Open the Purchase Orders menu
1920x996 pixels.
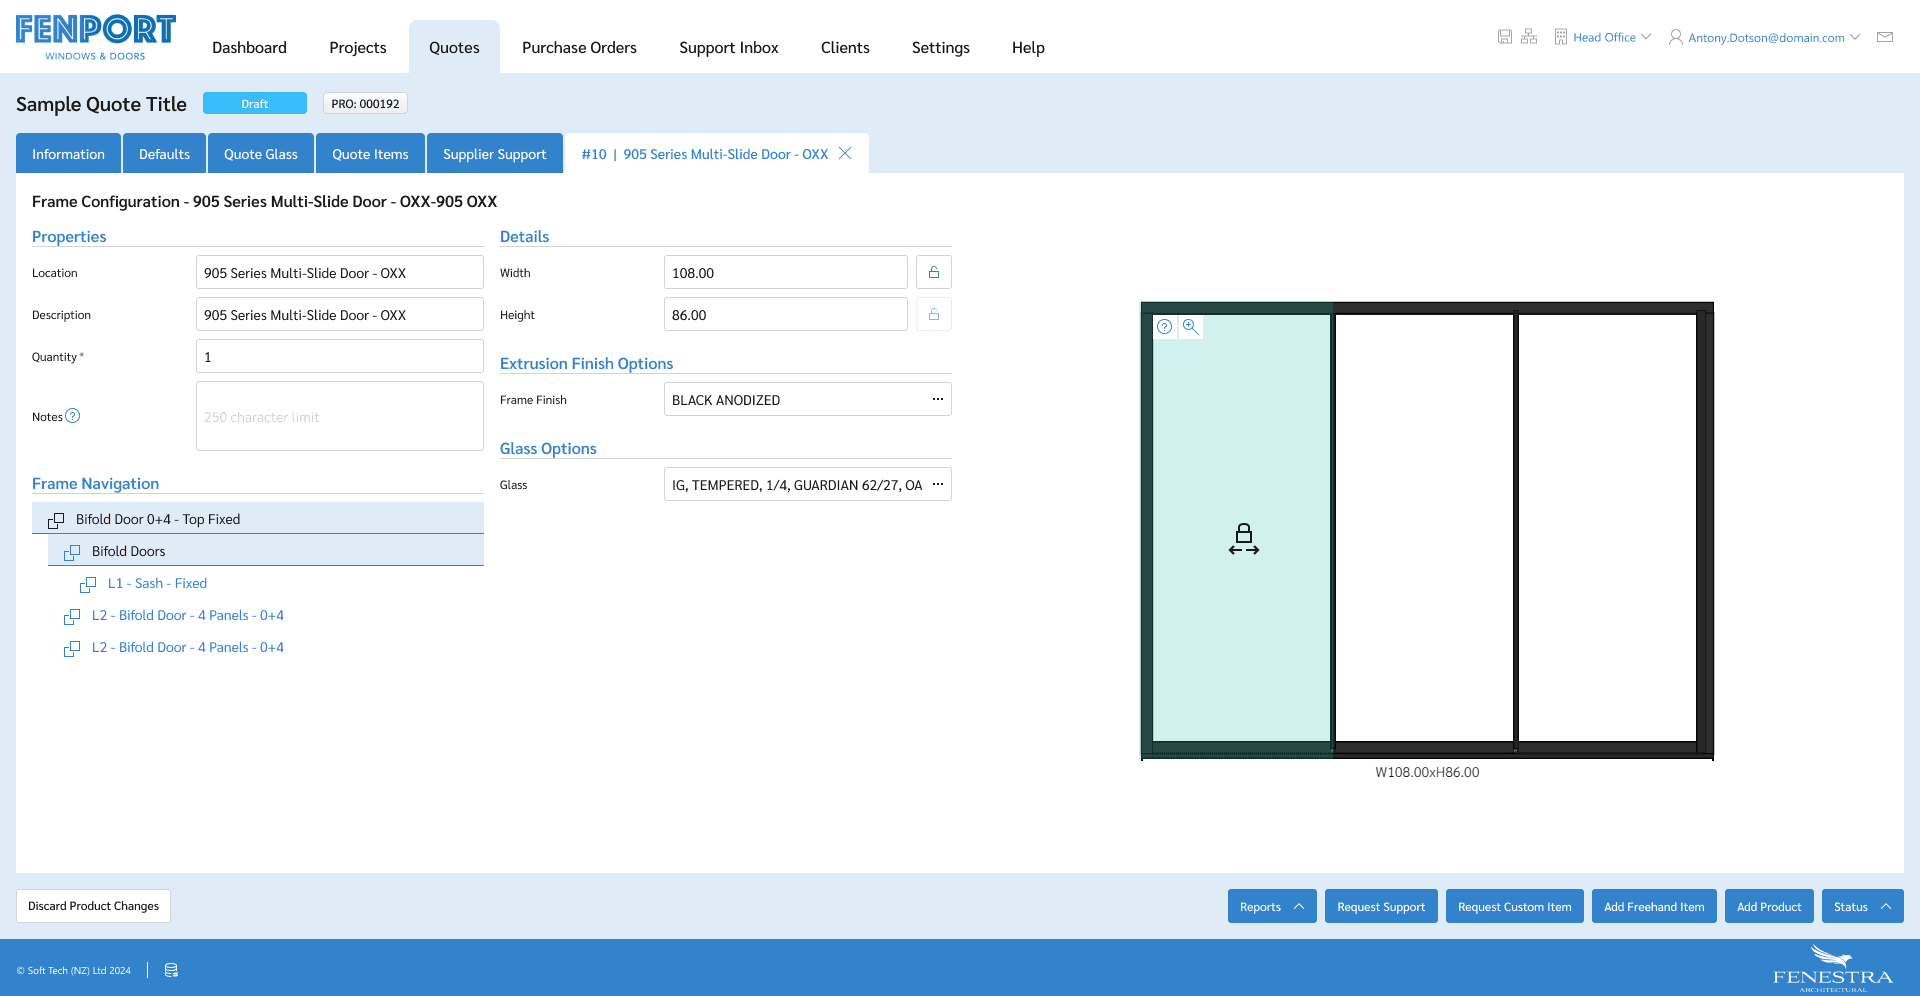[579, 47]
